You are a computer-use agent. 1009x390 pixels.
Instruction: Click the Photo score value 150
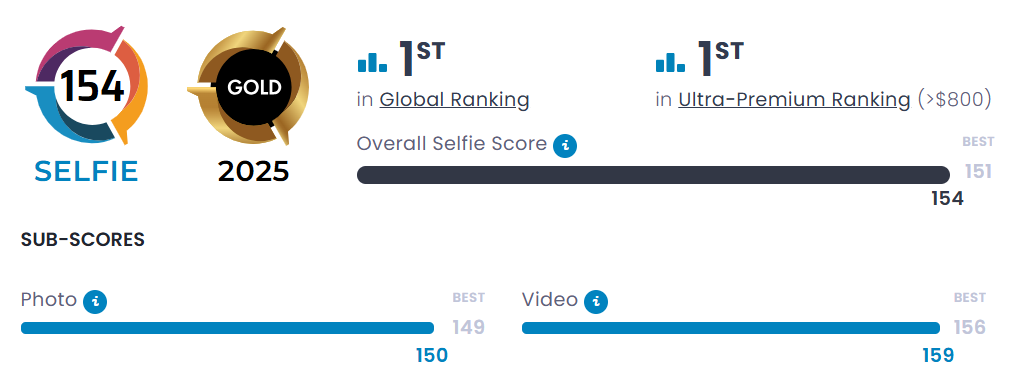[x=431, y=355]
